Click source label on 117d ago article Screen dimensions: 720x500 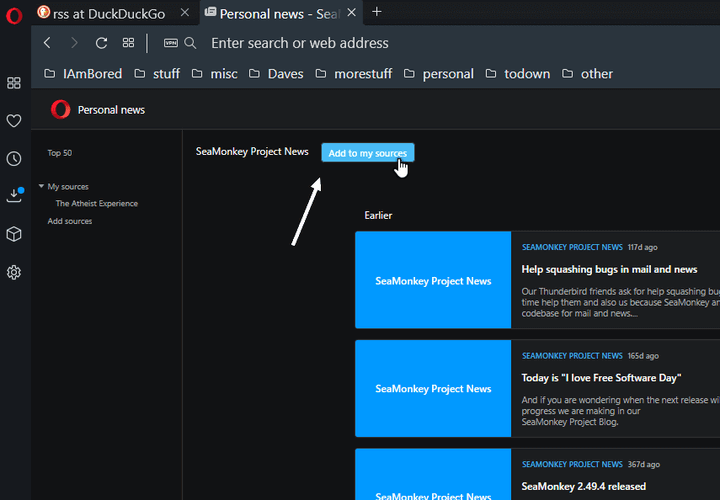click(572, 247)
